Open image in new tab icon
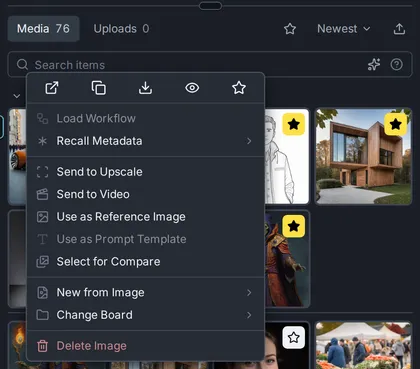Screen dimensions: 420x369 [x=52, y=88]
